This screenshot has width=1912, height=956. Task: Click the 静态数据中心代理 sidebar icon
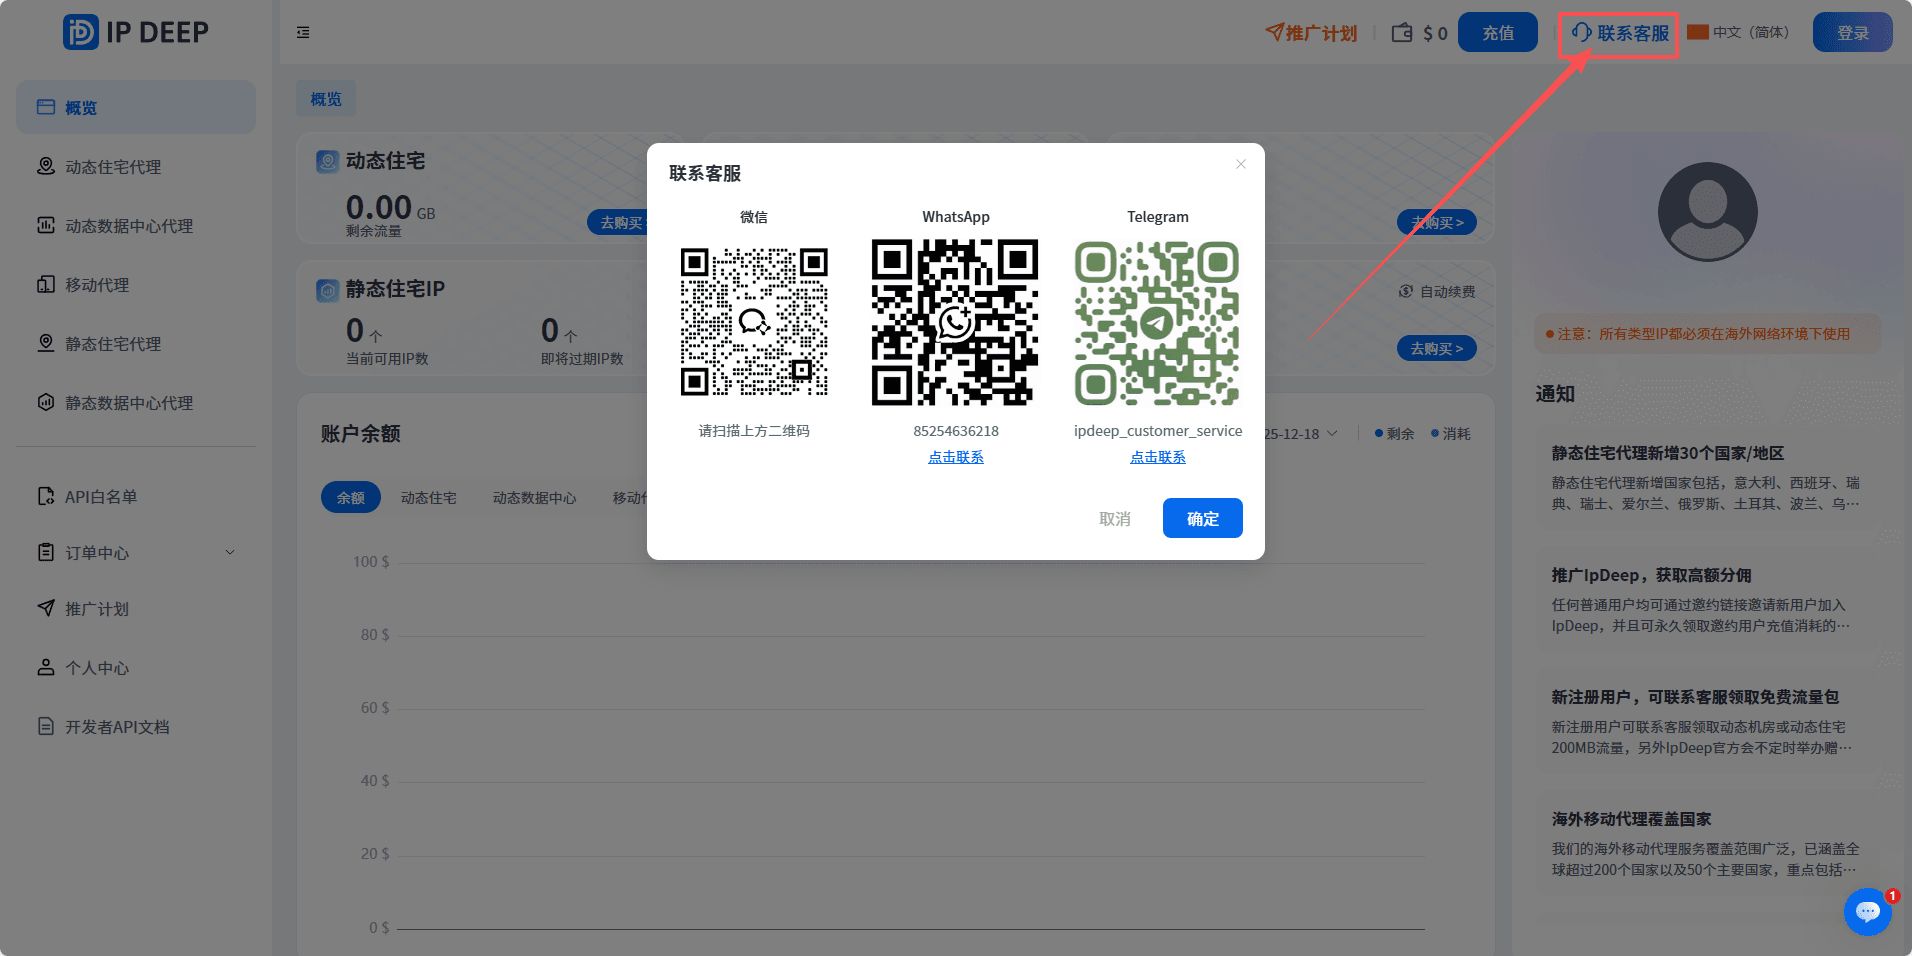(x=46, y=402)
